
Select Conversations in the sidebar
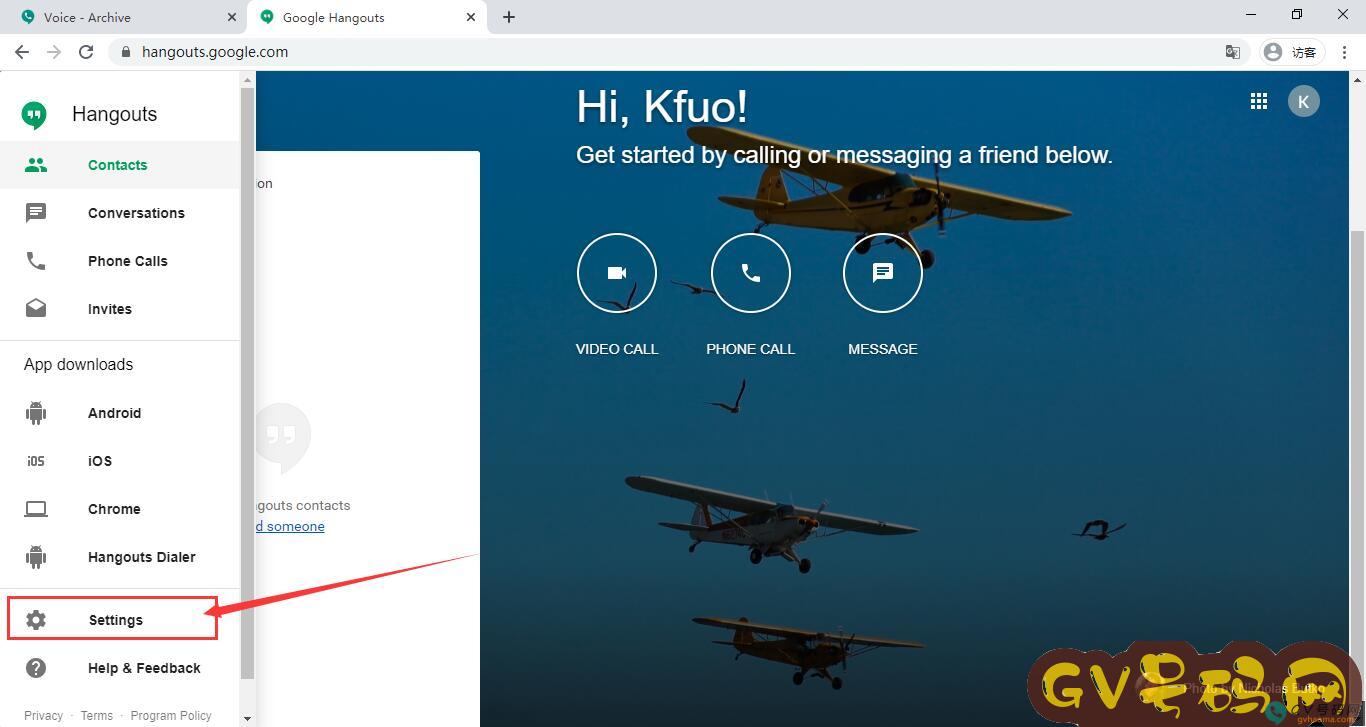(136, 213)
